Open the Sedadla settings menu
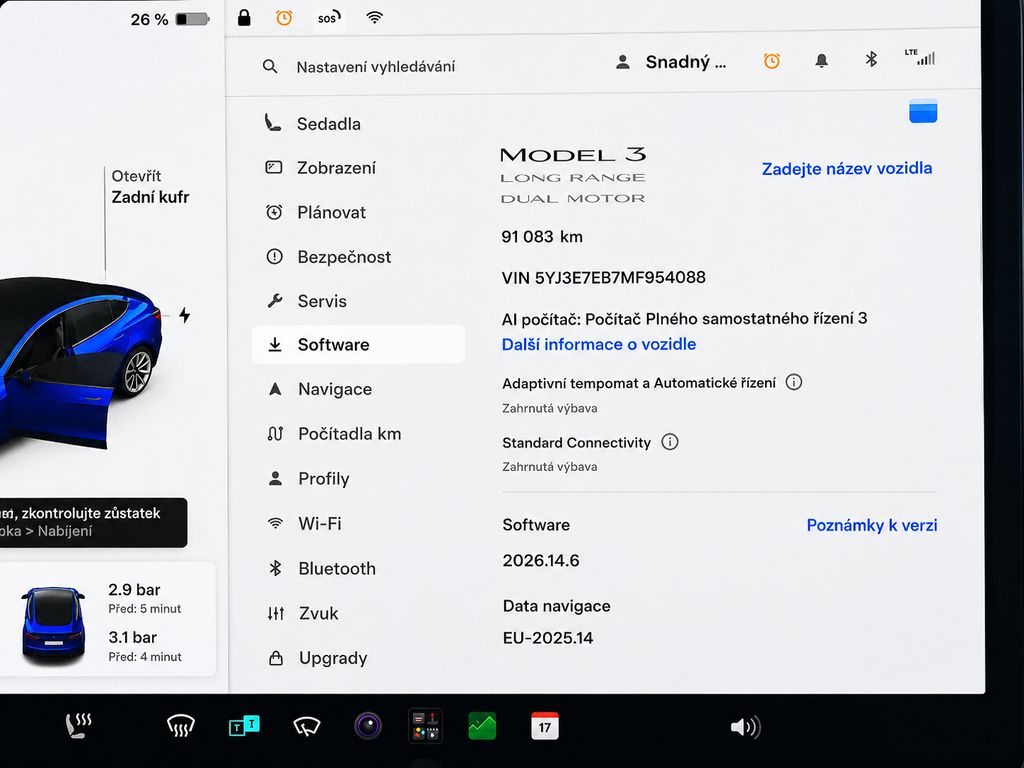1024x768 pixels. point(358,123)
